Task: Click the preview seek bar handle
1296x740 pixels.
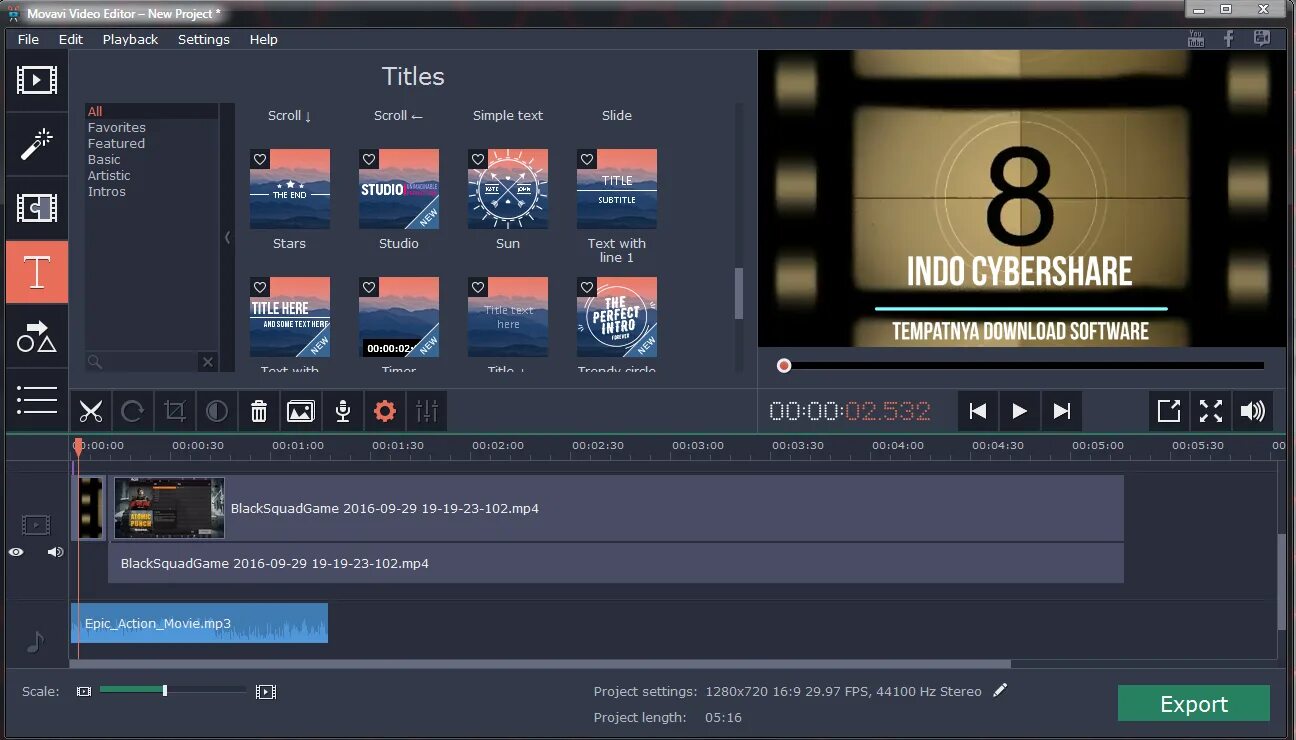Action: (784, 366)
